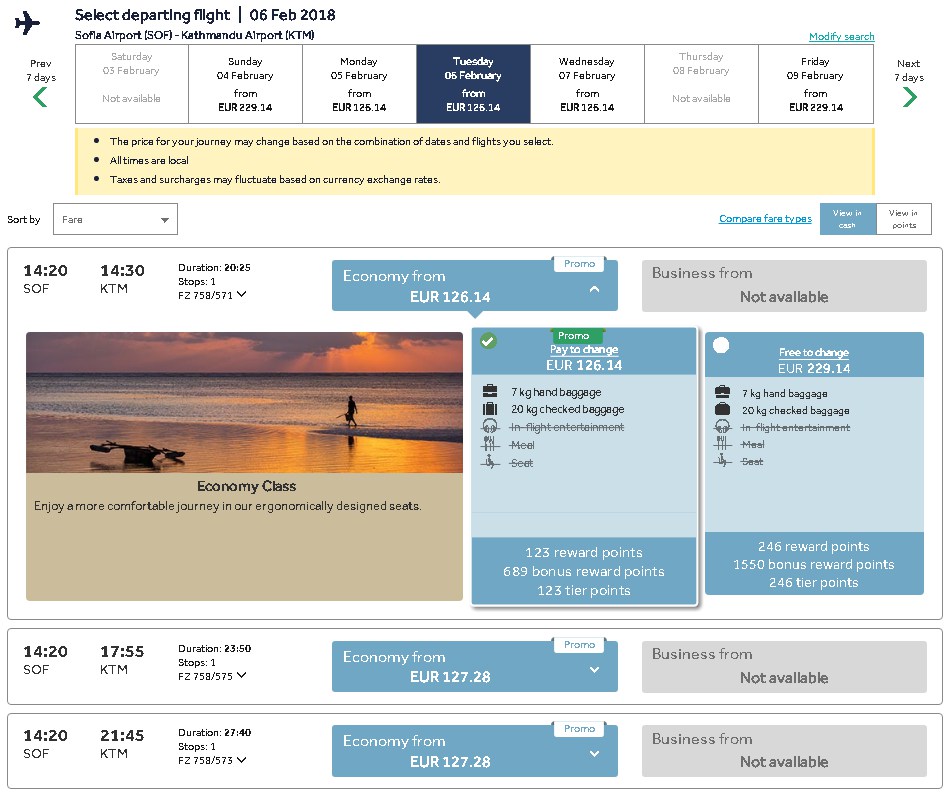Expand flight details for FZ 758/571
The height and width of the screenshot is (794, 946).
click(x=241, y=294)
